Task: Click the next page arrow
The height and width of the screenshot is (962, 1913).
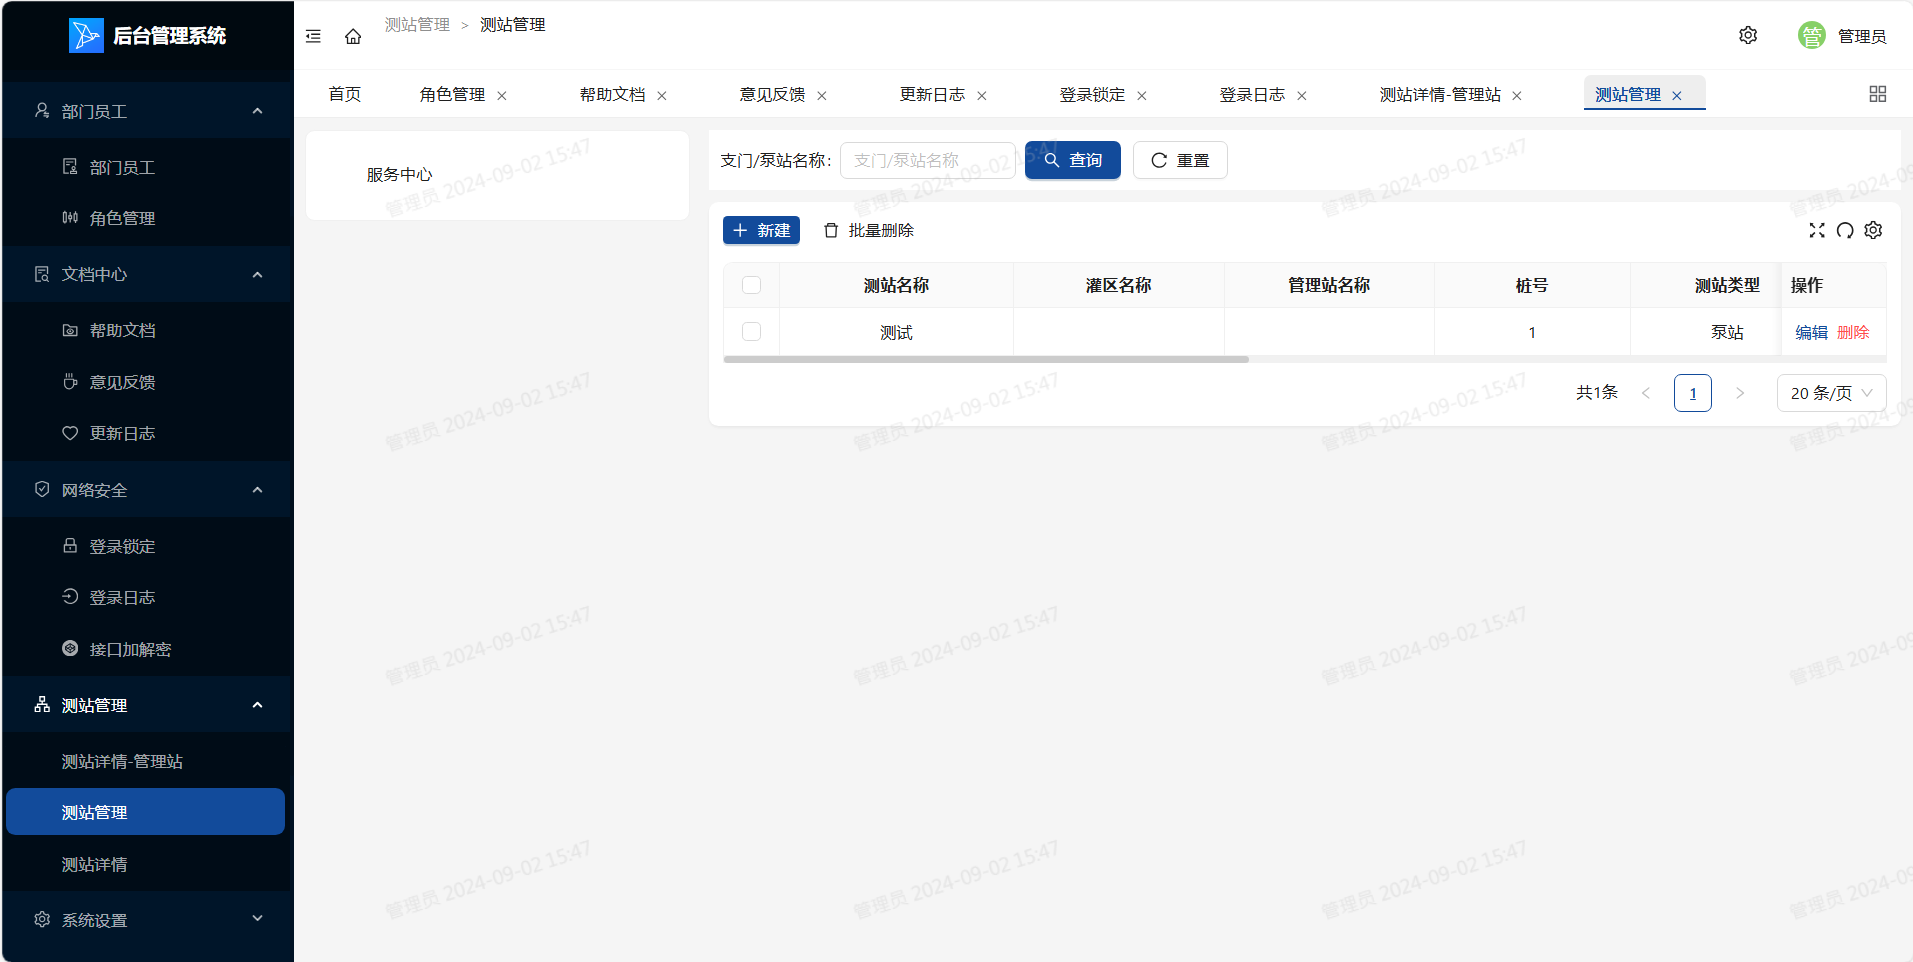Action: [x=1740, y=393]
